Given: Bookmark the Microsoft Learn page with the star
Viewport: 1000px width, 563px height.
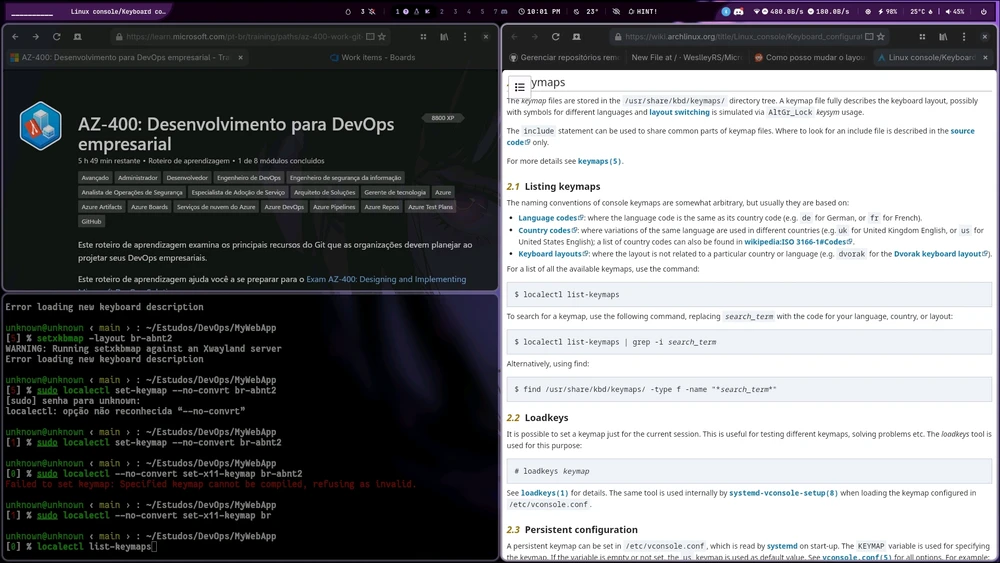Looking at the screenshot, I should tap(381, 37).
